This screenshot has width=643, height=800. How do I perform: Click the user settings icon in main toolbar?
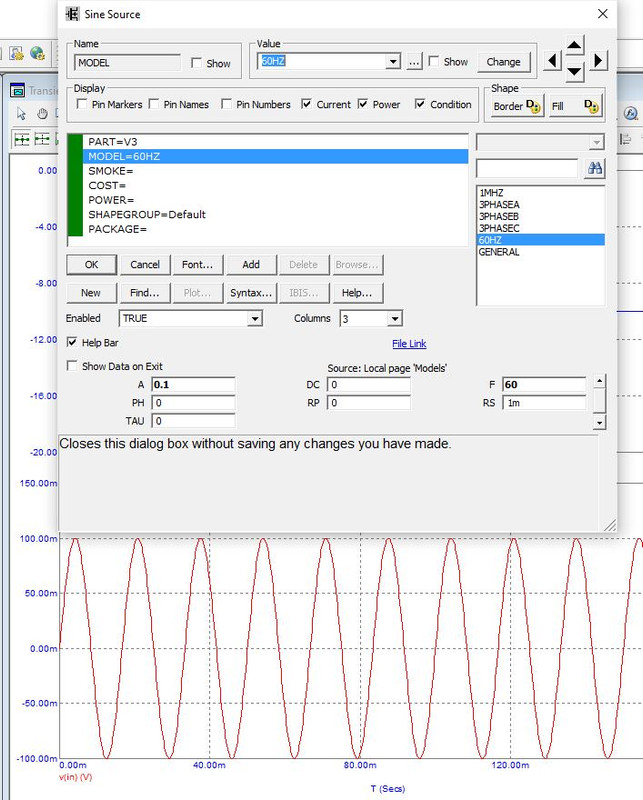pos(16,53)
